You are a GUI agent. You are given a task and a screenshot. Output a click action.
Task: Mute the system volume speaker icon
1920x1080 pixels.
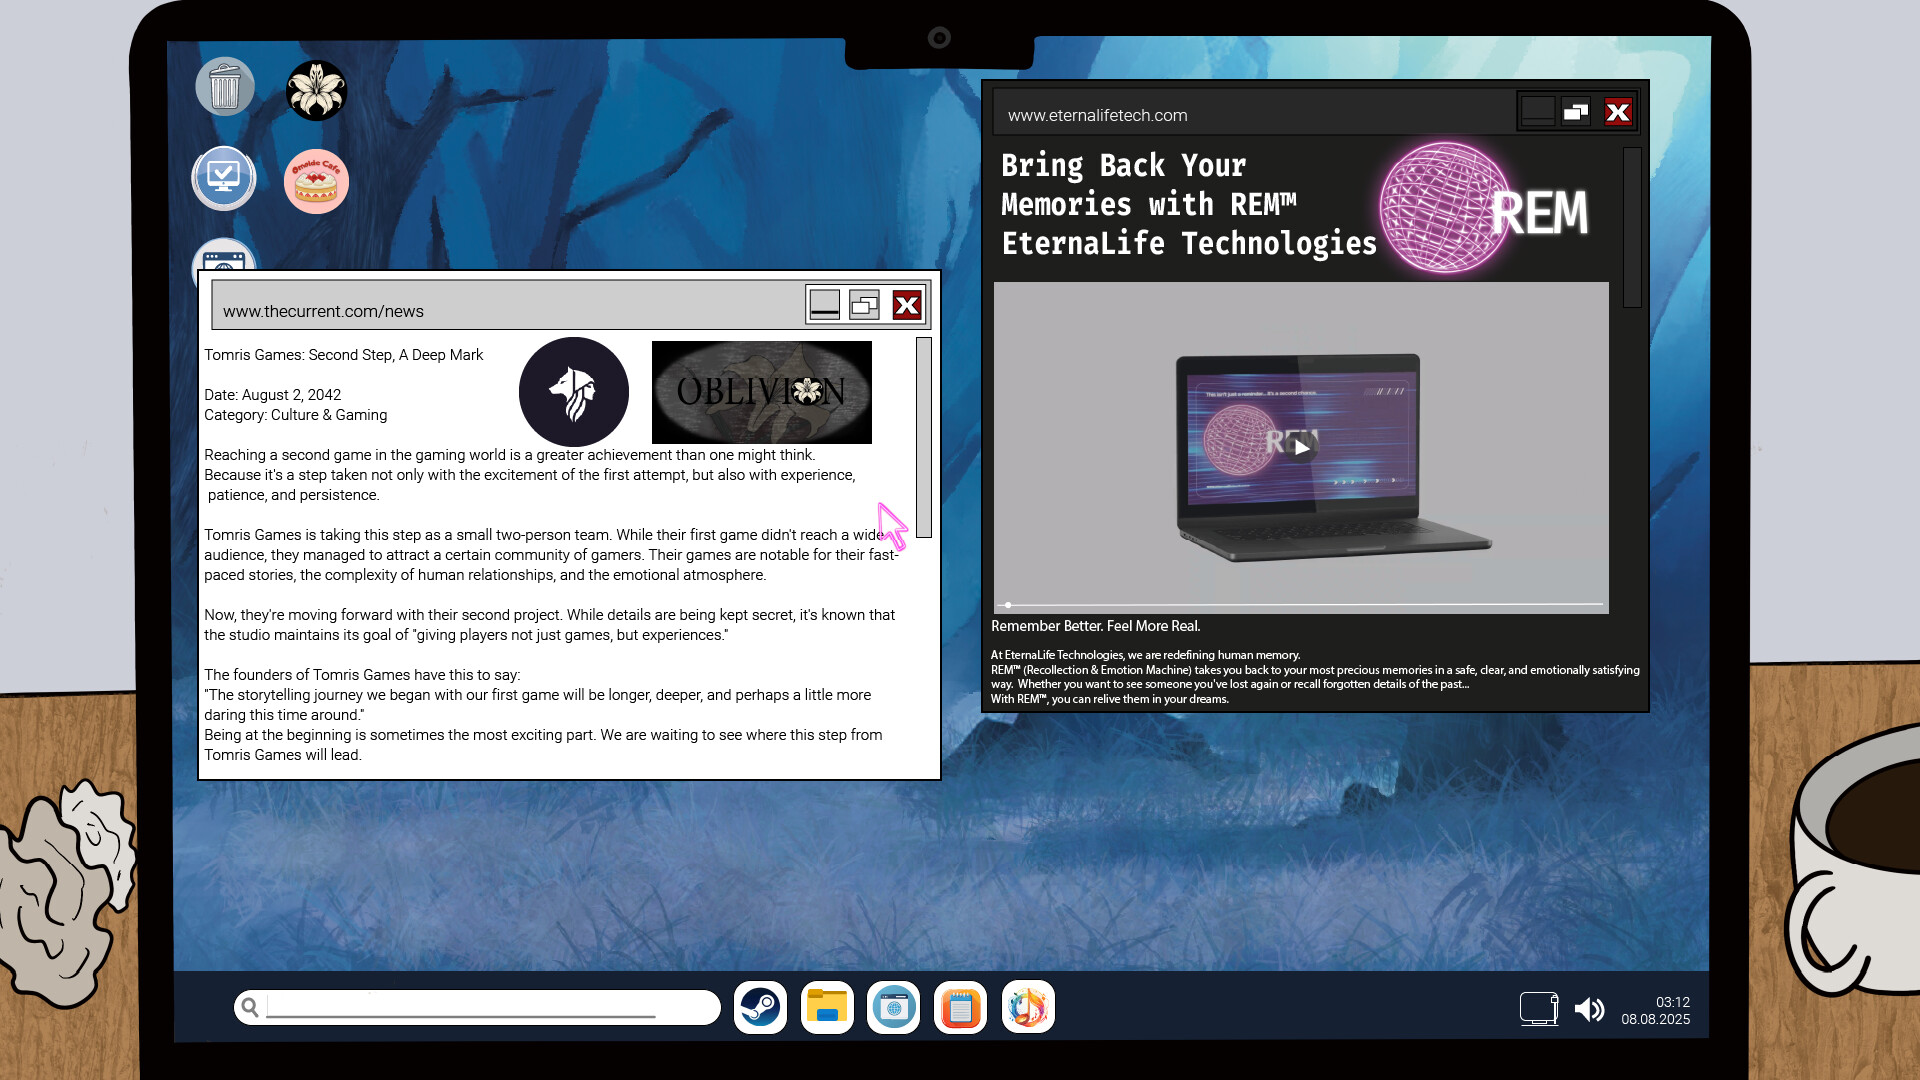click(1590, 1009)
